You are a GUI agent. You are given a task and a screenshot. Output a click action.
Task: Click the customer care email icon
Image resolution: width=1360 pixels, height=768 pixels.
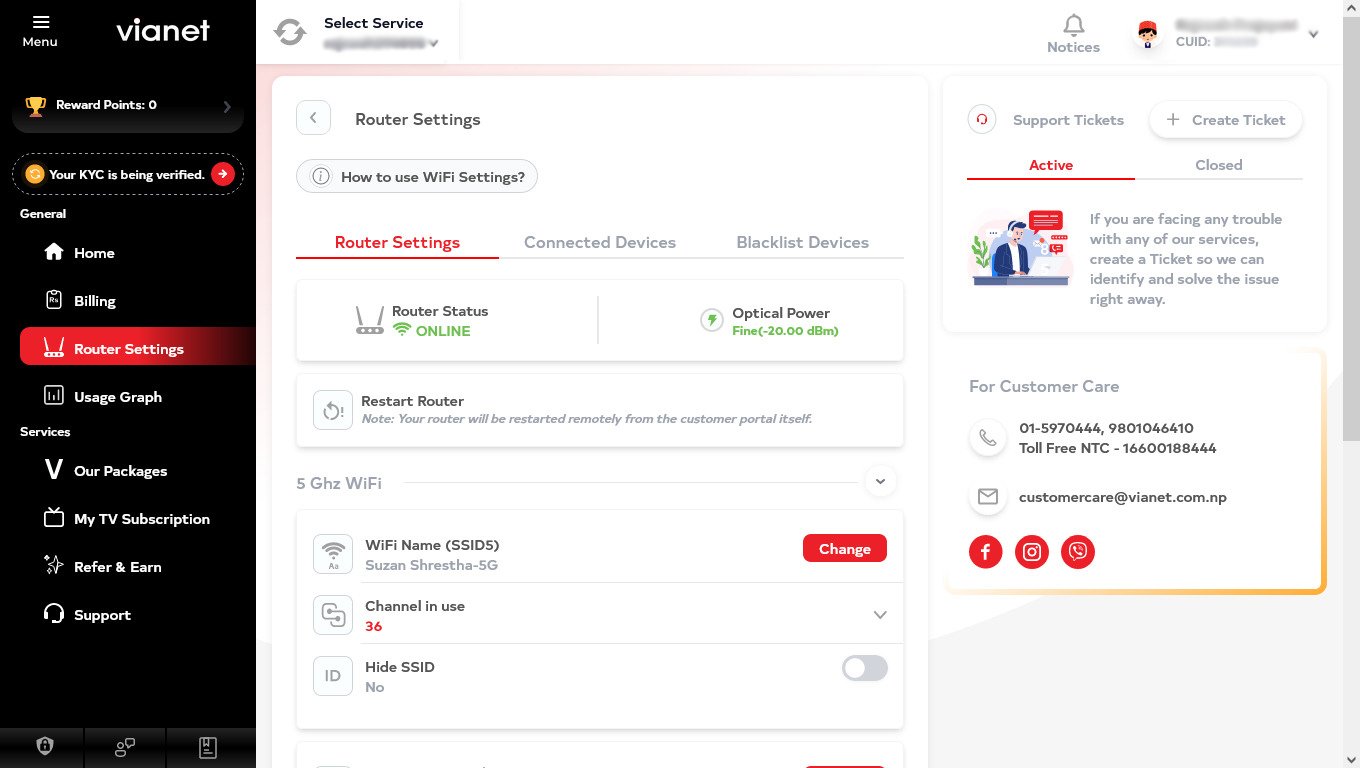(x=988, y=497)
